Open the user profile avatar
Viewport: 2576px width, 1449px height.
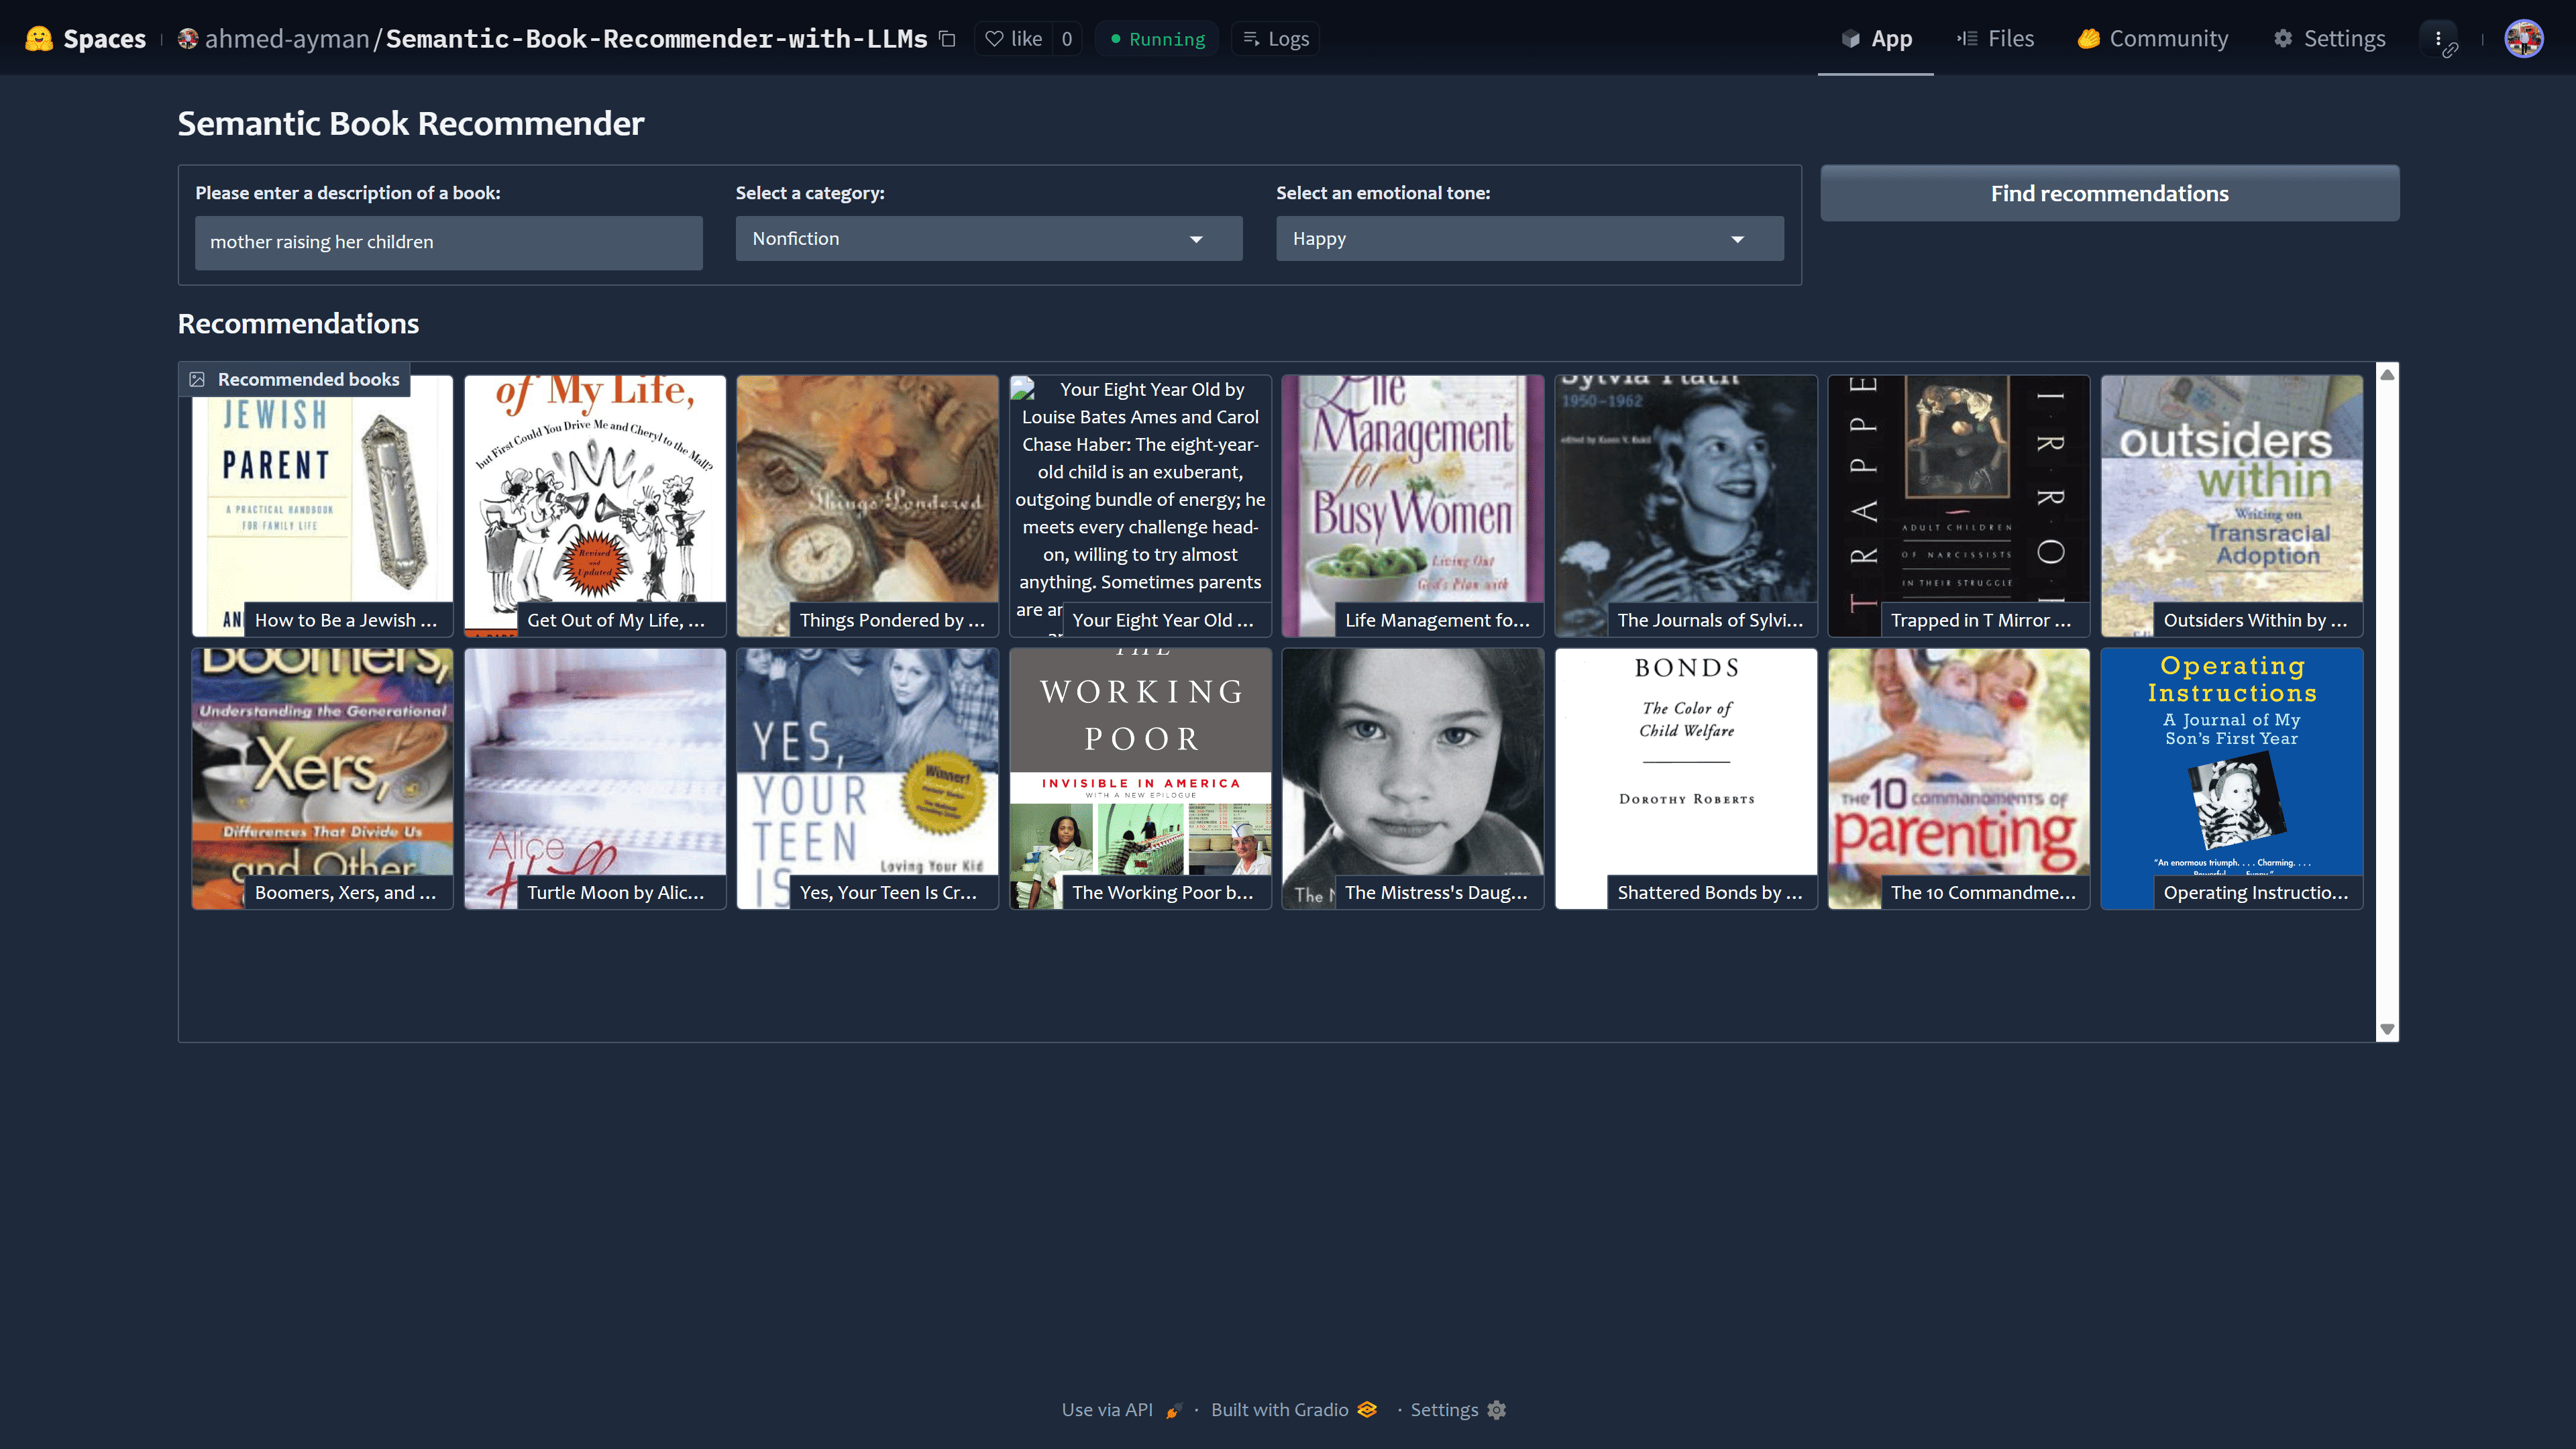point(2523,39)
